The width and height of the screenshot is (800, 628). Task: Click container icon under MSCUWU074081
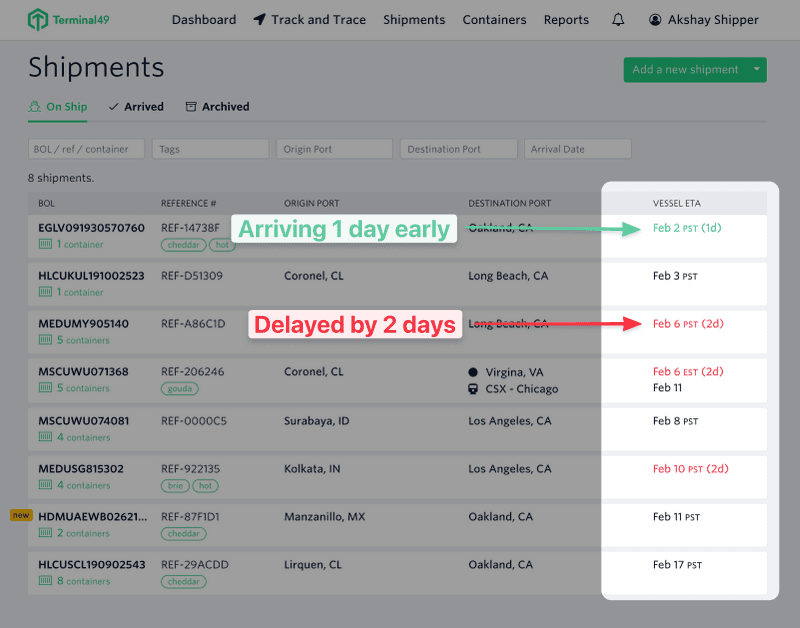click(45, 437)
